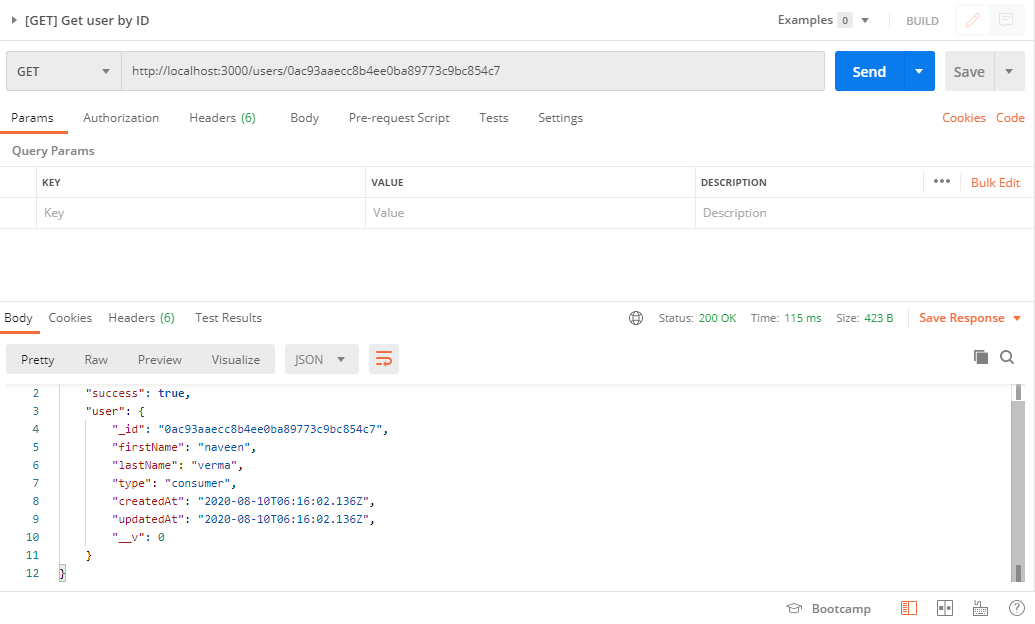The width and height of the screenshot is (1035, 624).
Task: Open the Save button dropdown arrow
Action: 1009,71
